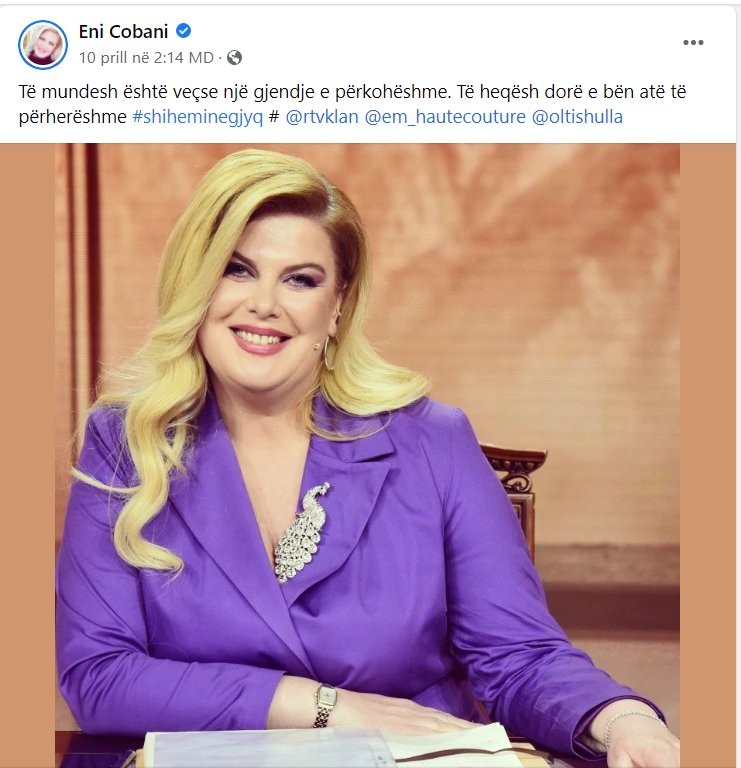This screenshot has height=768, width=741.
Task: Open Eni Cobani's round profile picture
Action: [43, 45]
